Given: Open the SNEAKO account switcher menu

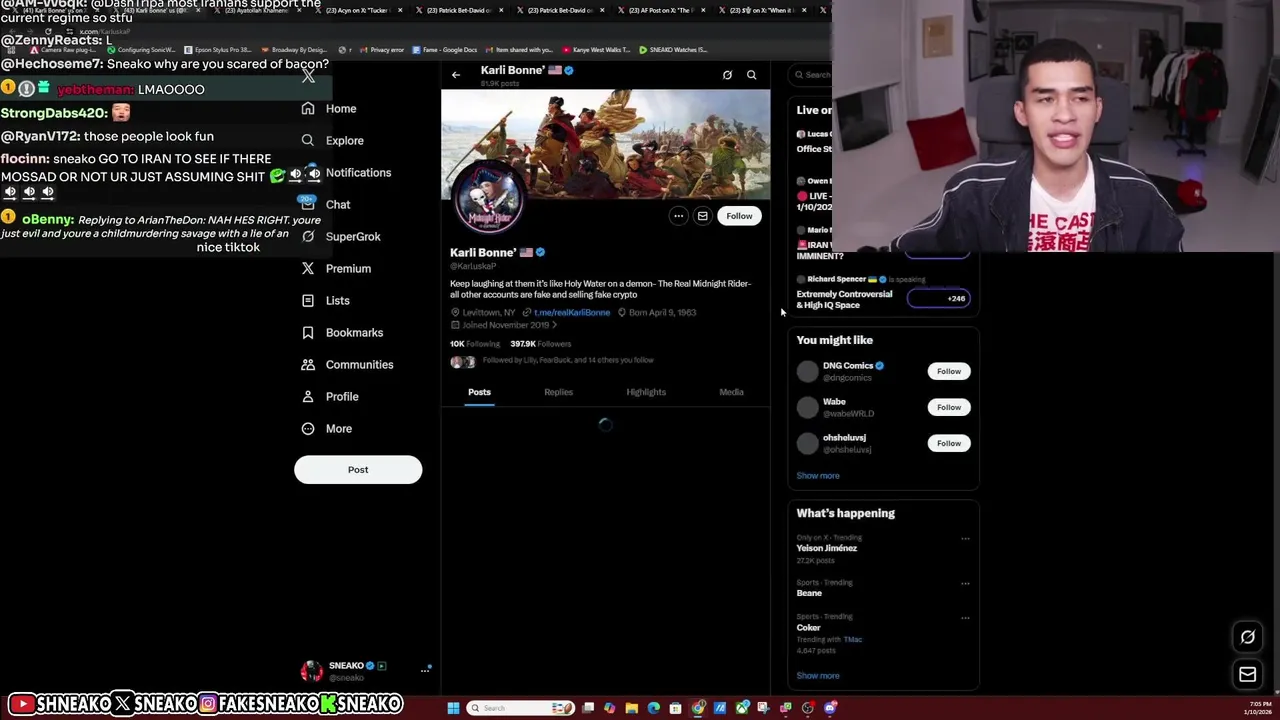Looking at the screenshot, I should click(x=366, y=671).
